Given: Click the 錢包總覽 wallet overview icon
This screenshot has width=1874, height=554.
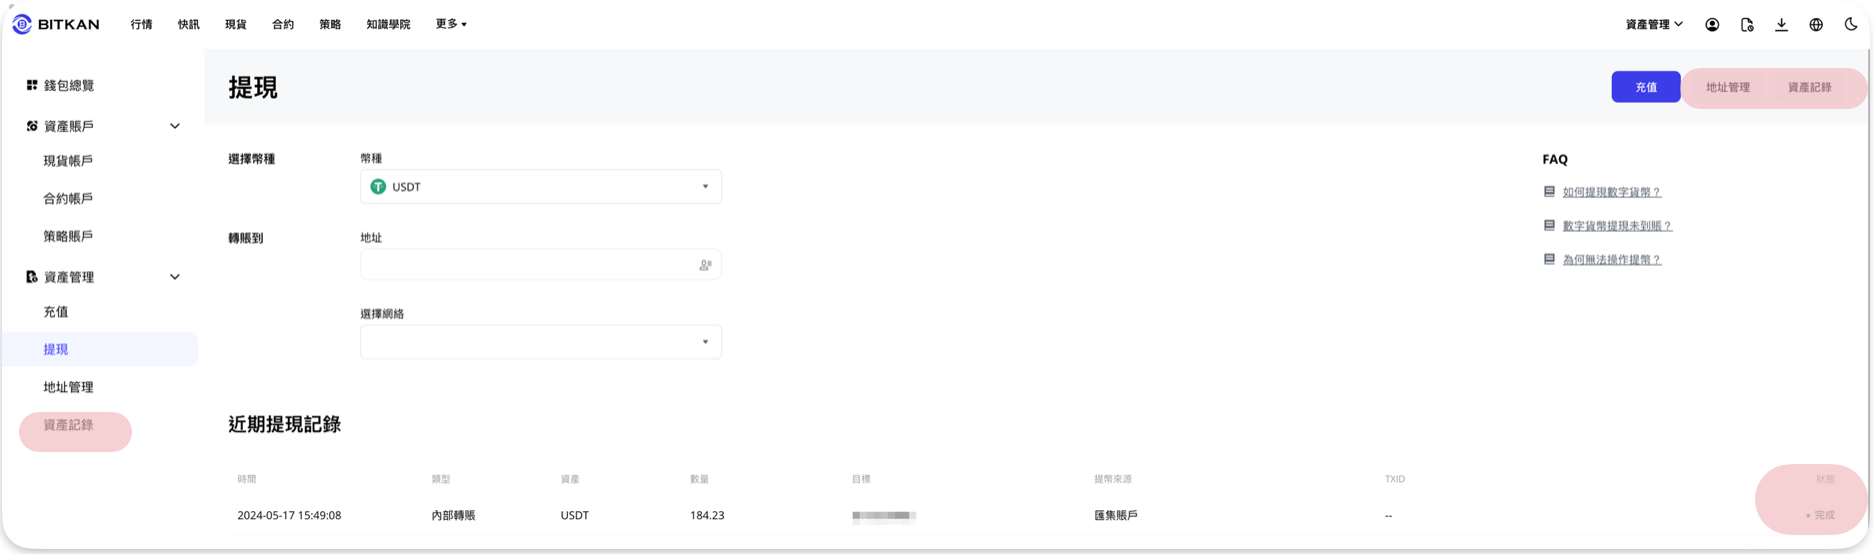Looking at the screenshot, I should pyautogui.click(x=32, y=85).
